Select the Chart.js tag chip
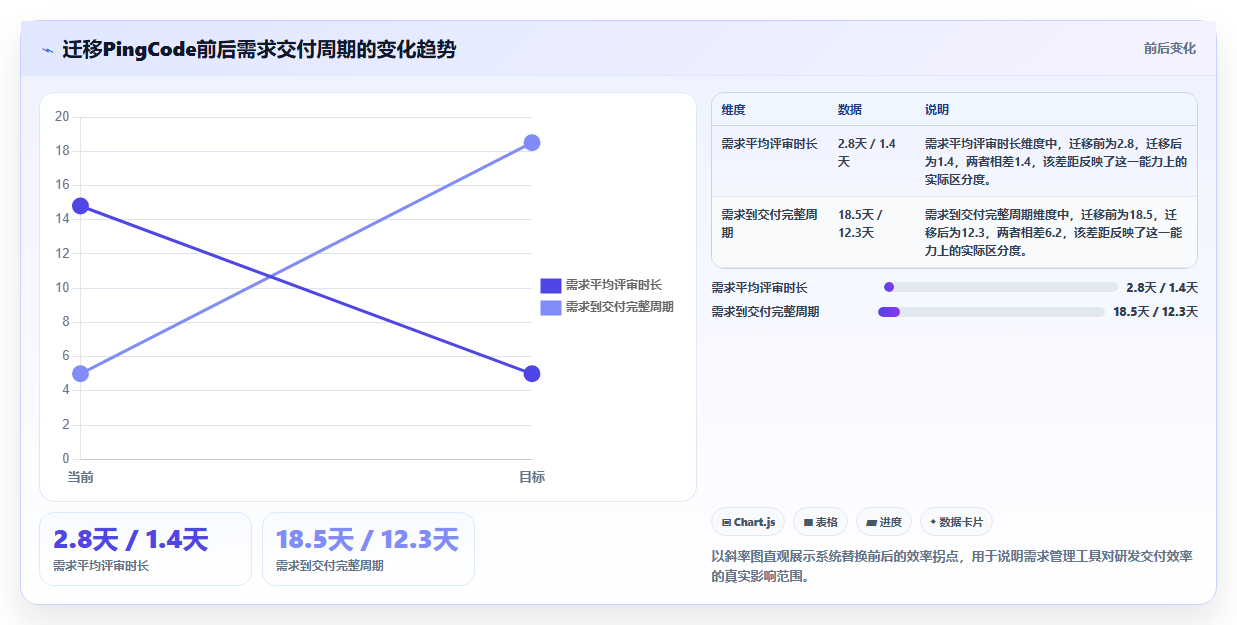Viewport: 1237px width, 625px height. tap(748, 522)
